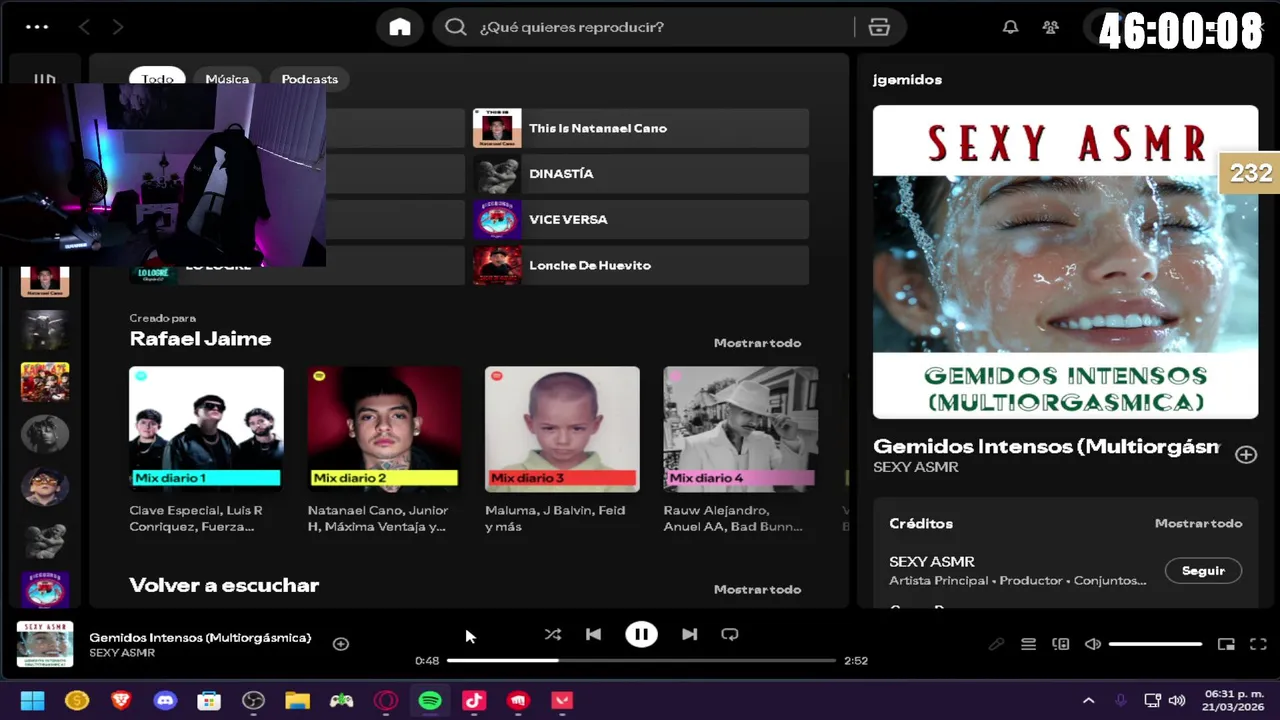1280x720 pixels.
Task: Skip to previous track
Action: click(x=593, y=634)
